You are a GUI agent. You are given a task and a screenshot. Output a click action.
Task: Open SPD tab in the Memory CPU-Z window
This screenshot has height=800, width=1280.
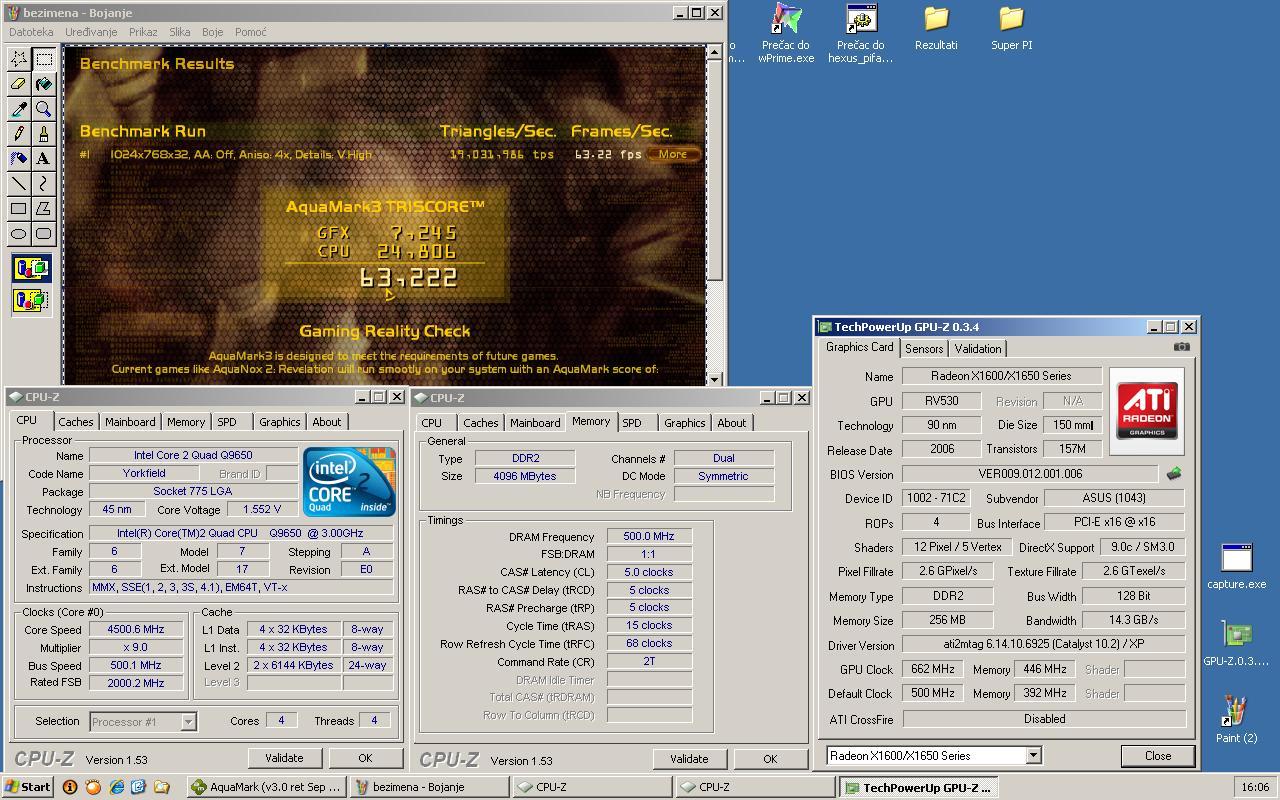tap(632, 423)
